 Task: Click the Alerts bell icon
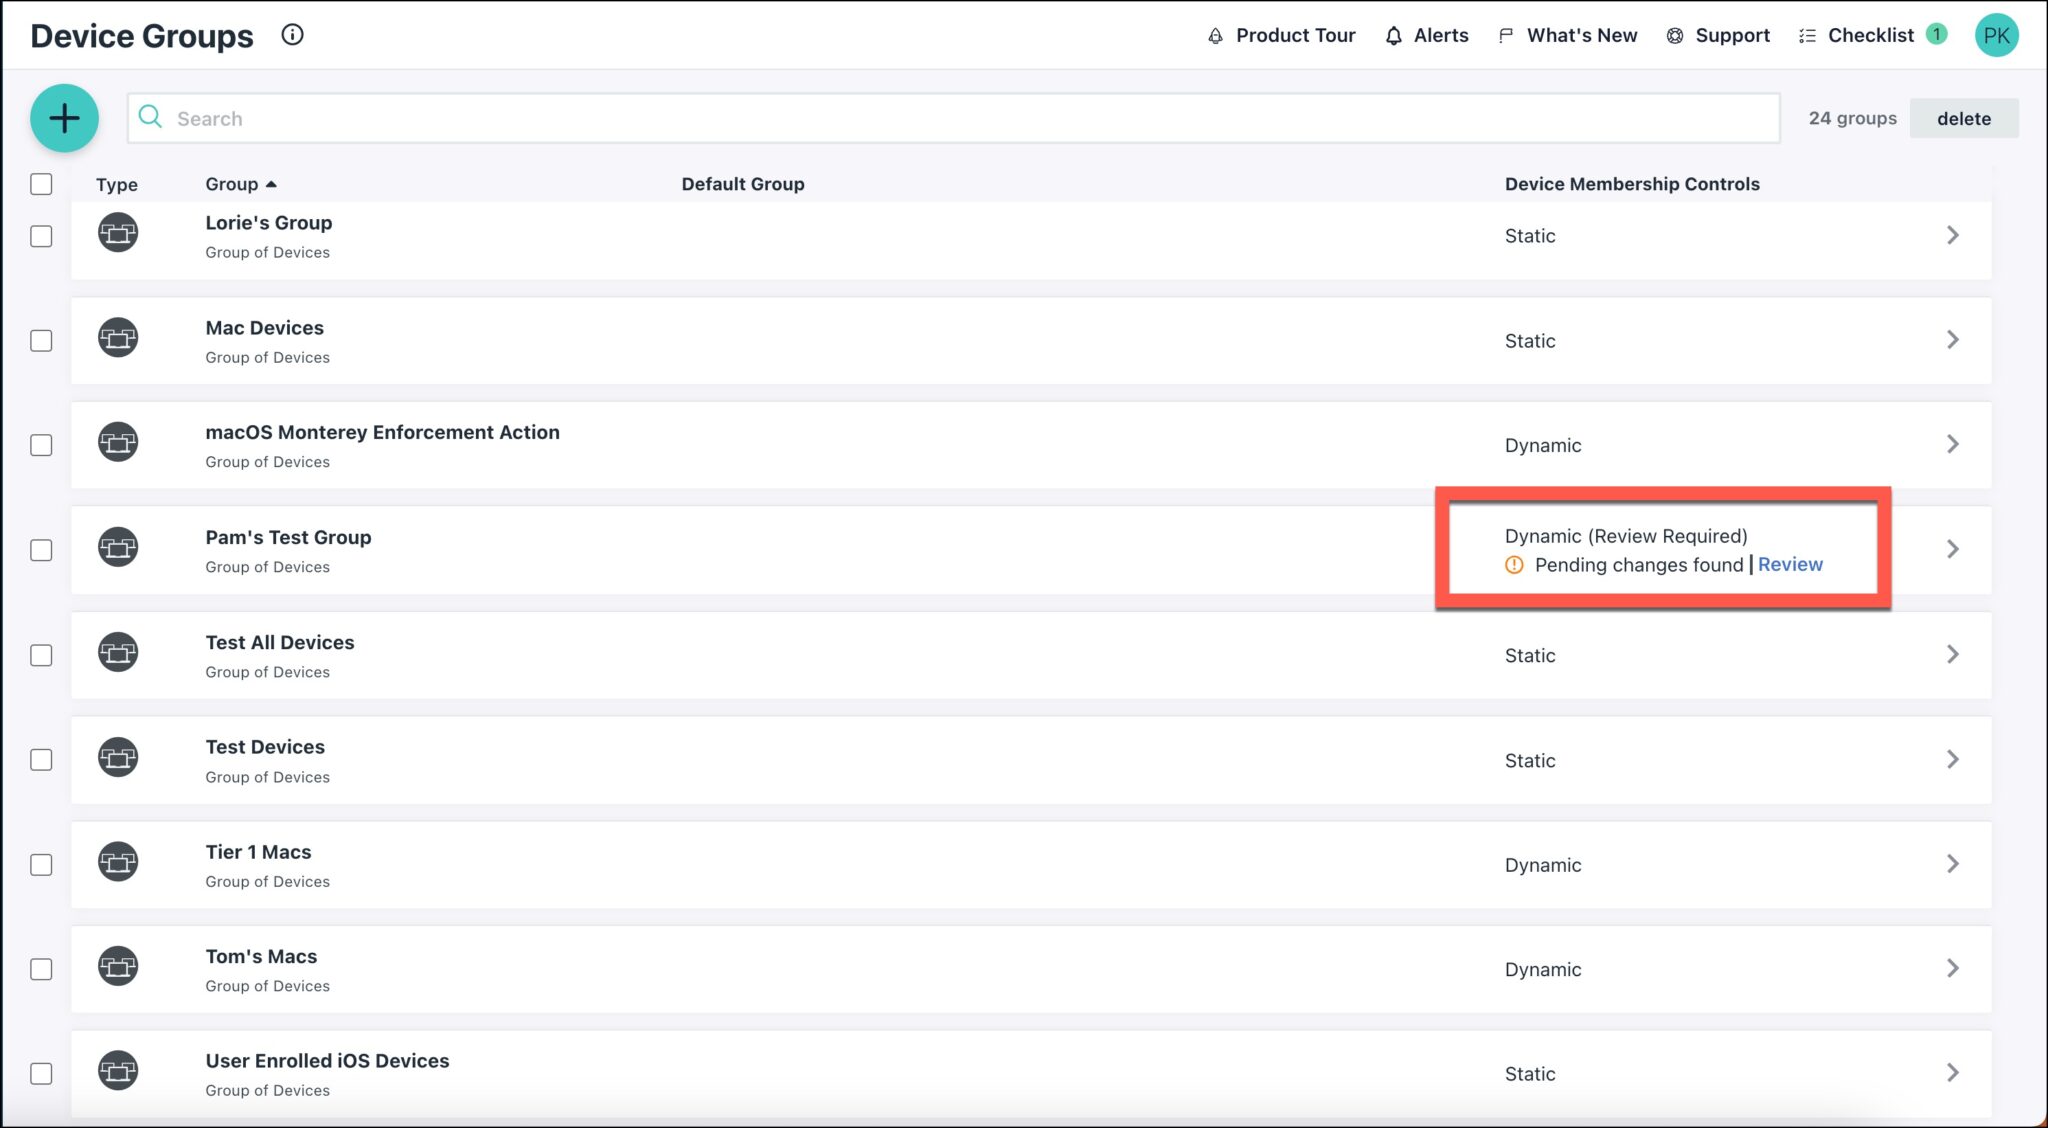1393,35
